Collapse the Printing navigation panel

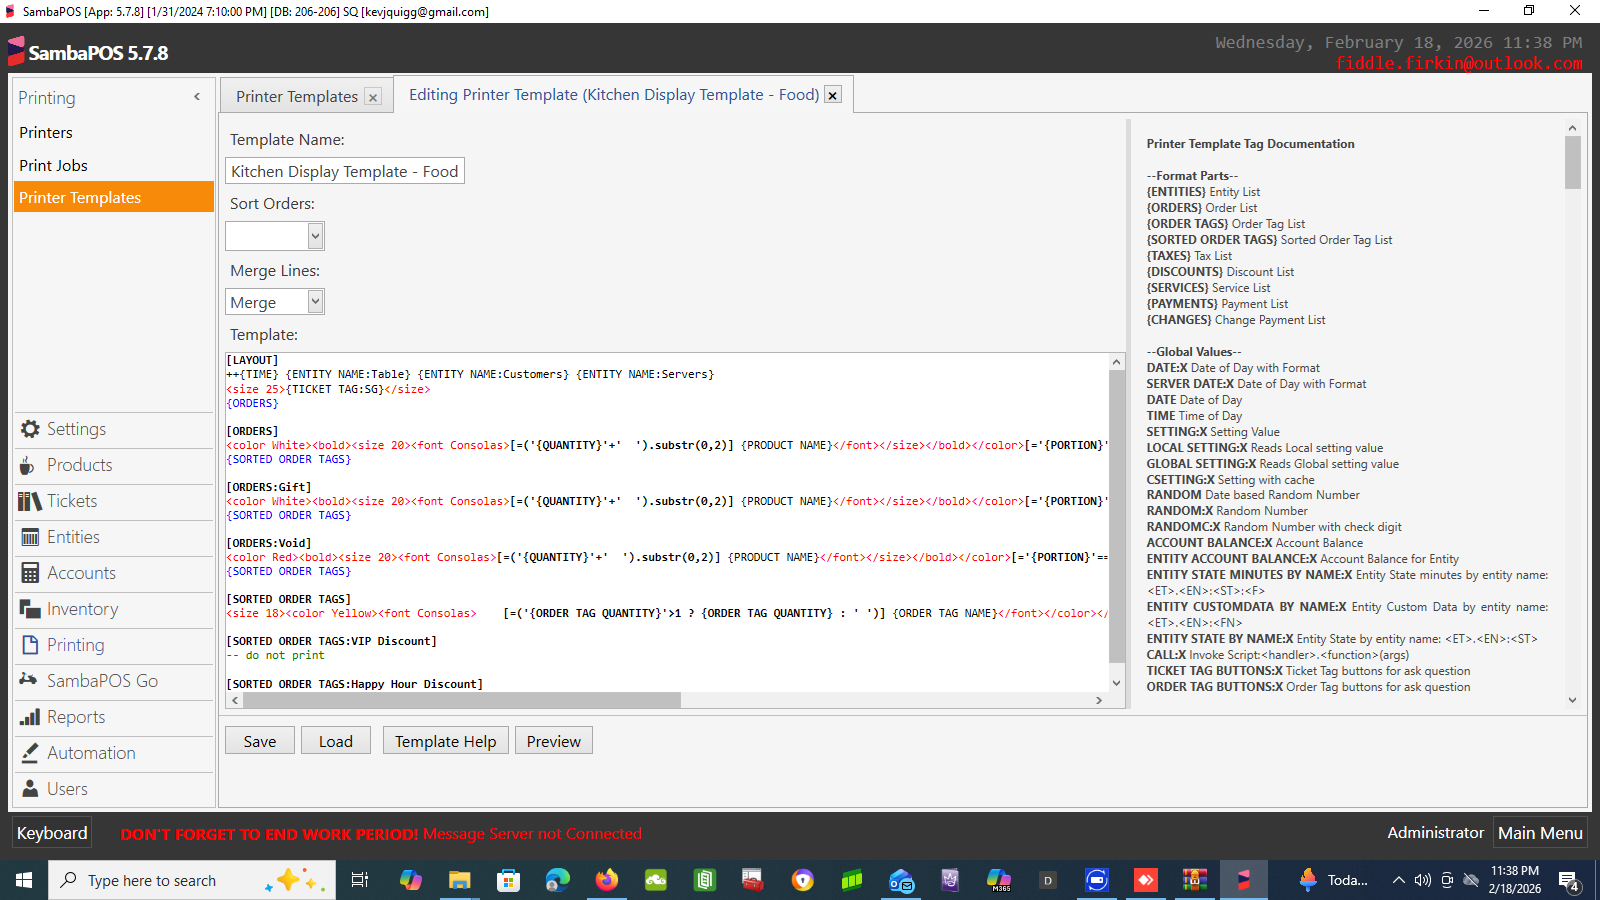(197, 97)
